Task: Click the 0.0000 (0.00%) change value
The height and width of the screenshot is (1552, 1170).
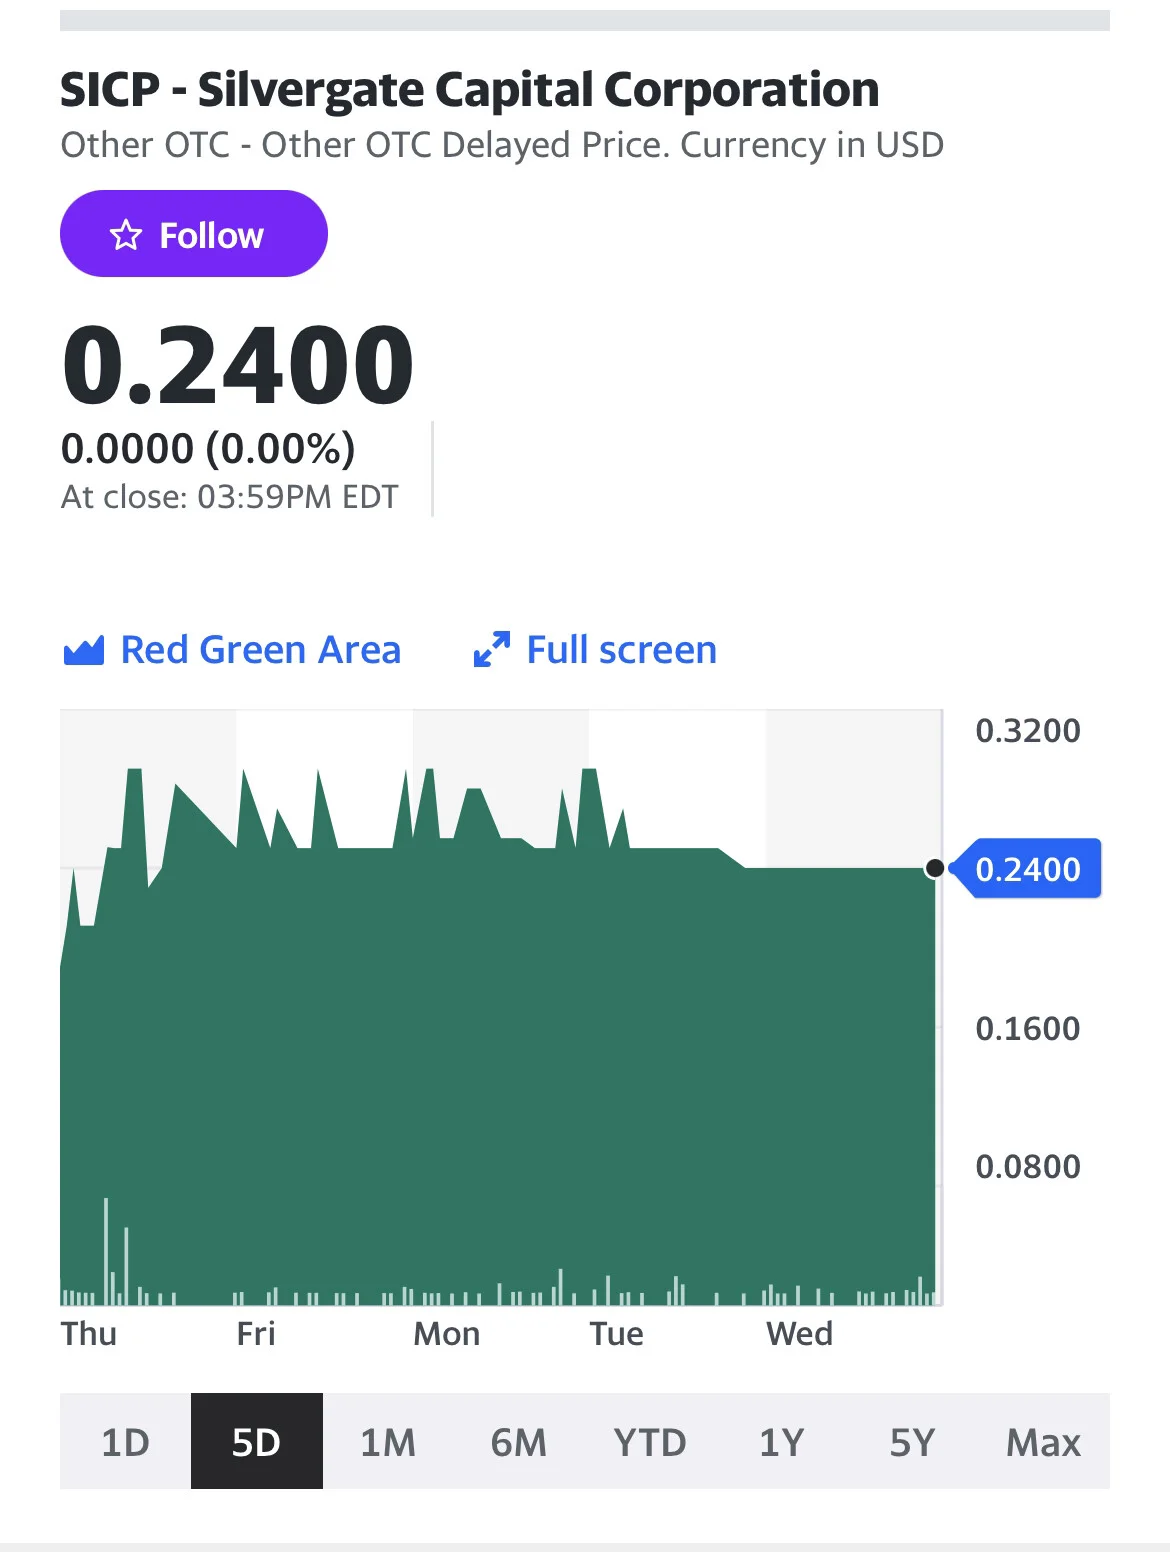Action: (208, 448)
